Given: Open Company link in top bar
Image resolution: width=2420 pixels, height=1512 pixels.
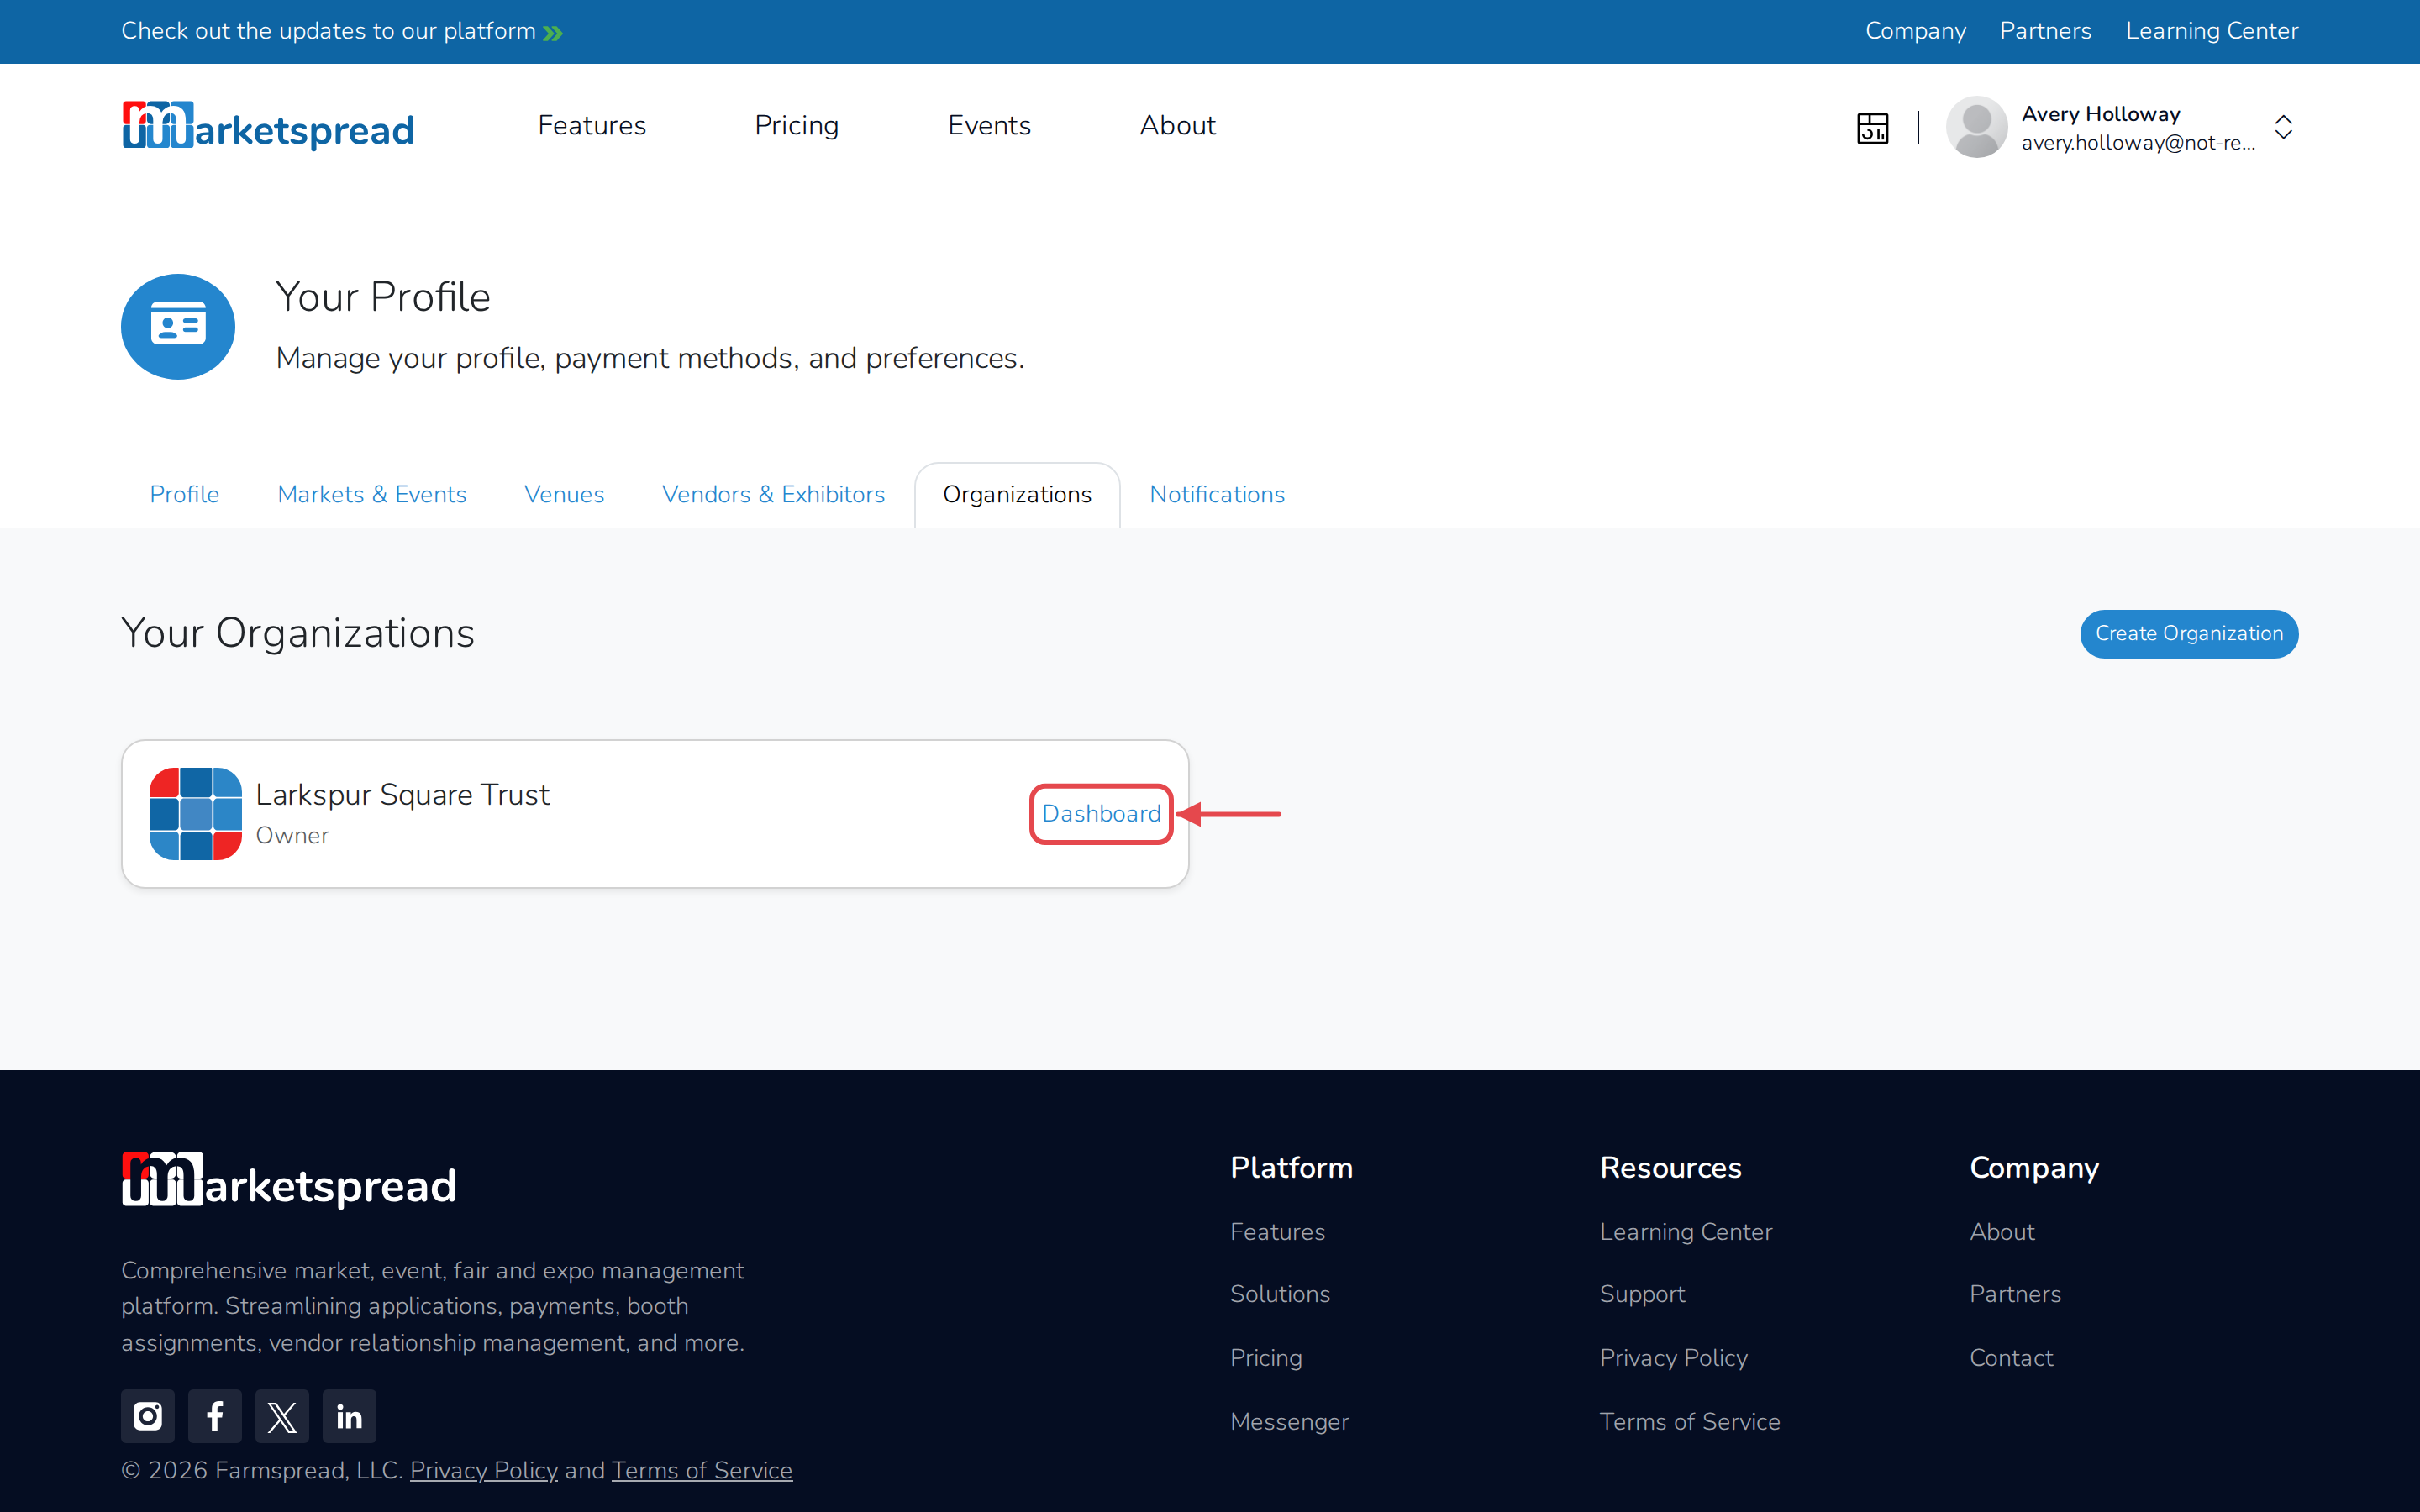Looking at the screenshot, I should point(1915,31).
